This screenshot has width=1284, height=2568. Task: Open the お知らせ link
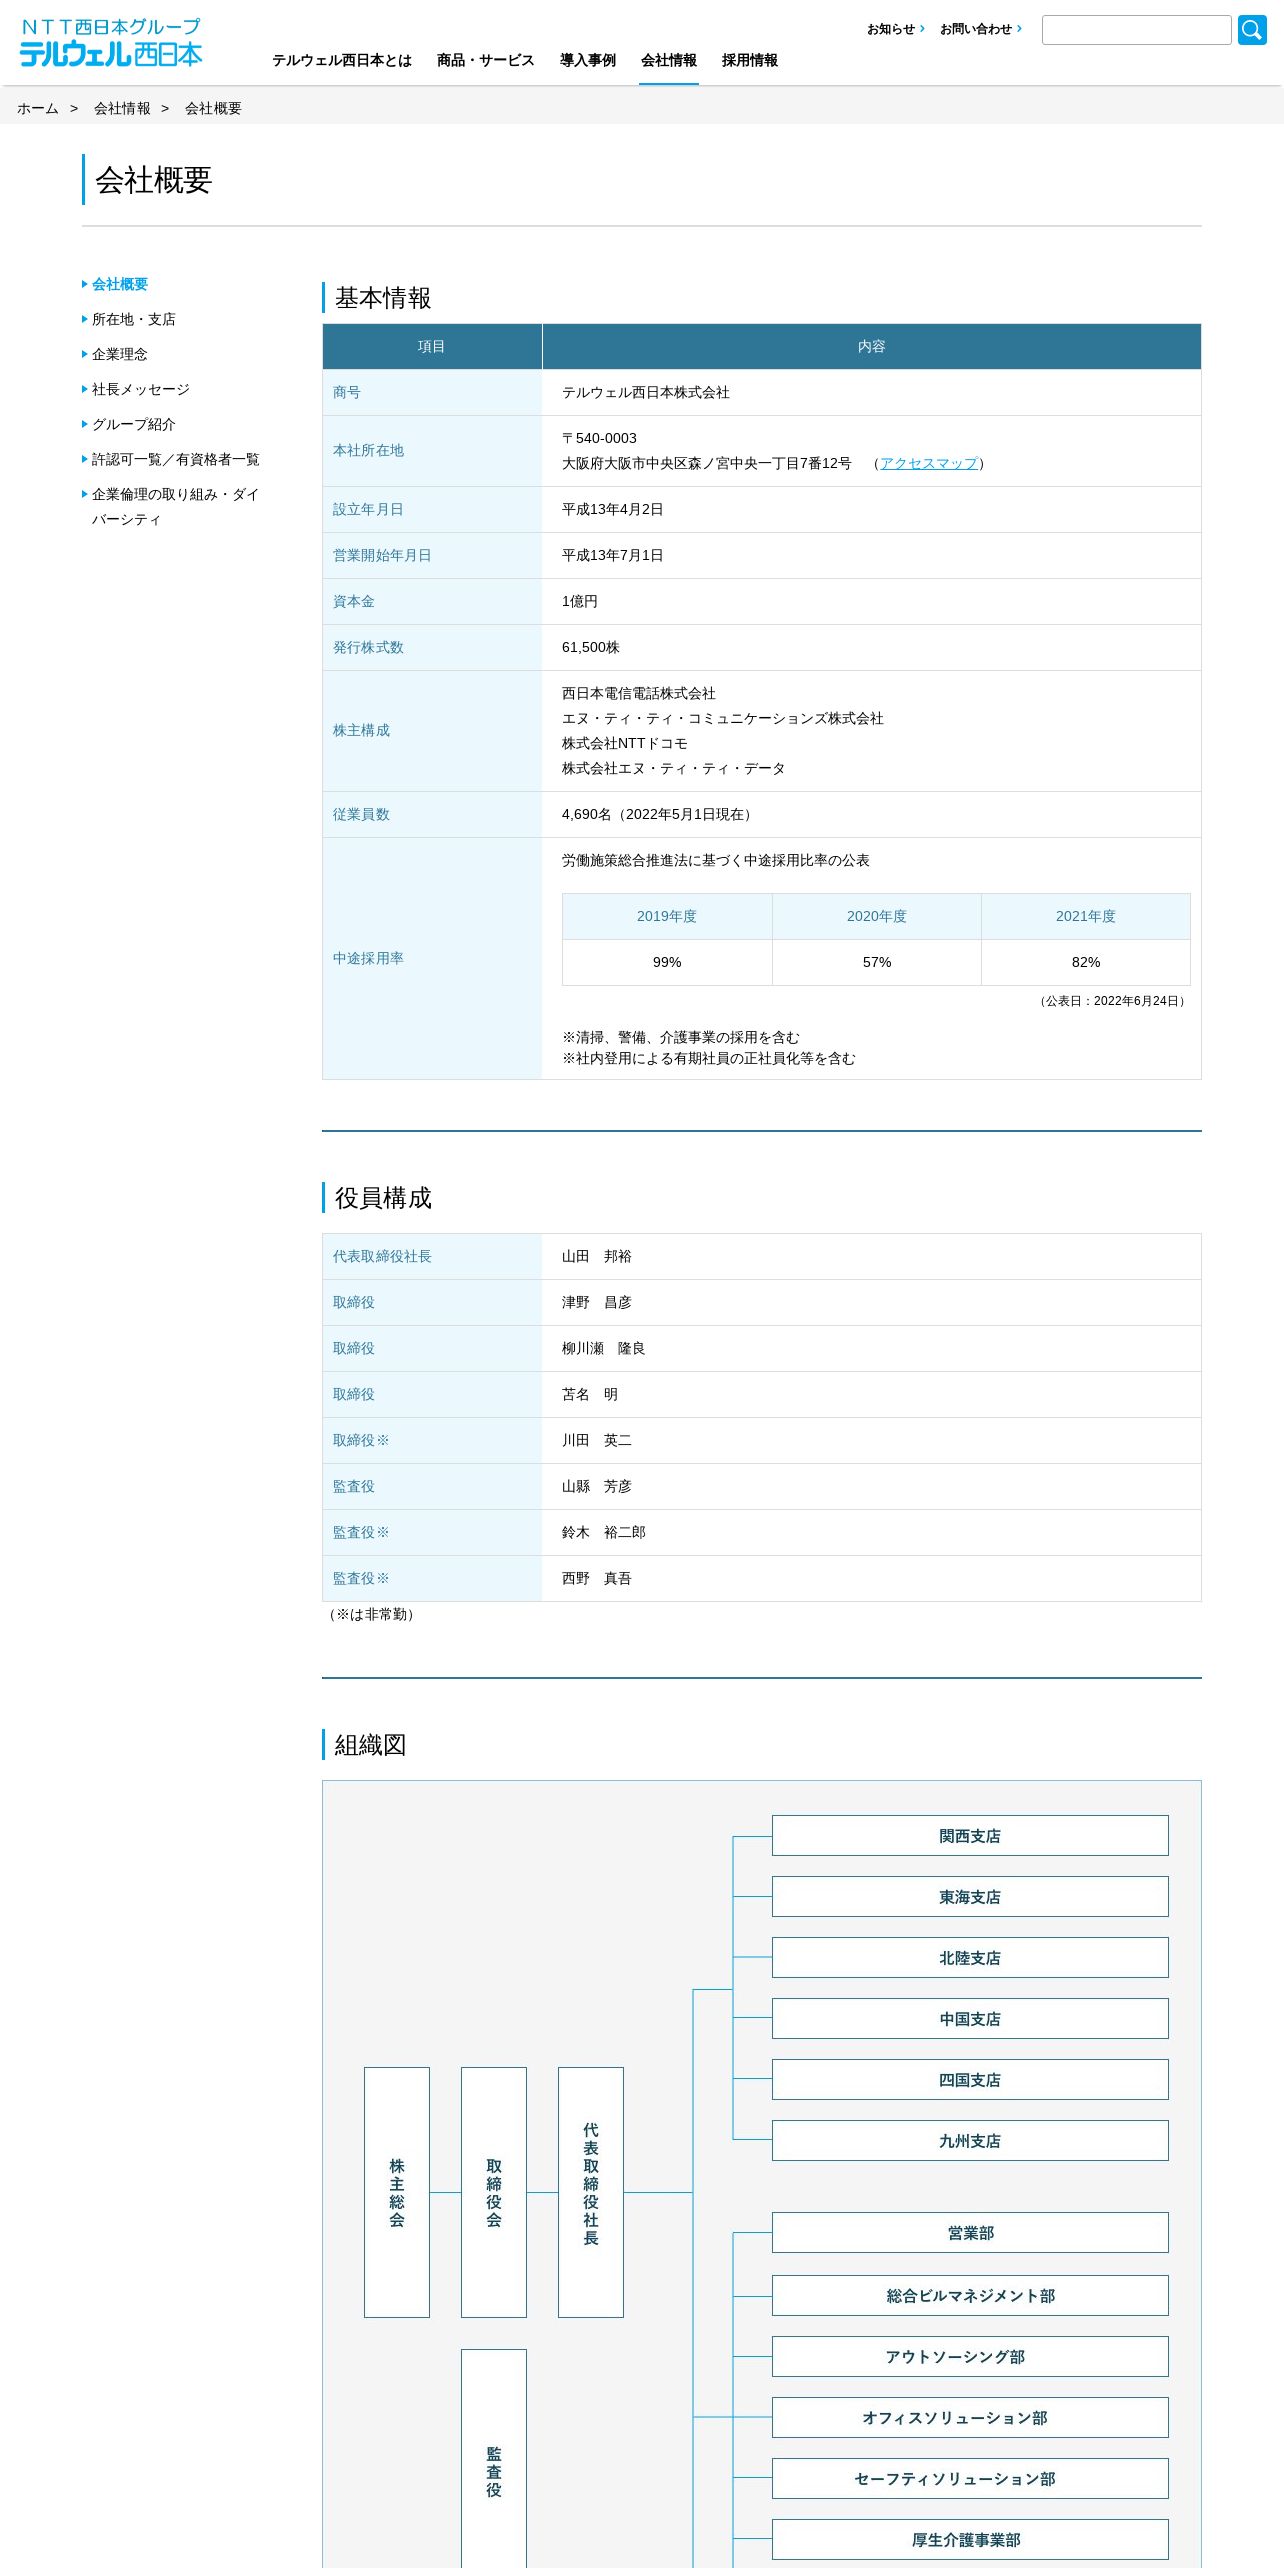pos(895,29)
